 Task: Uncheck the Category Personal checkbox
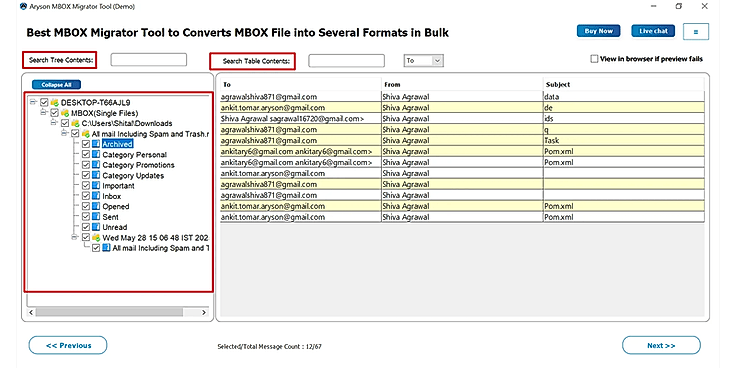point(85,154)
